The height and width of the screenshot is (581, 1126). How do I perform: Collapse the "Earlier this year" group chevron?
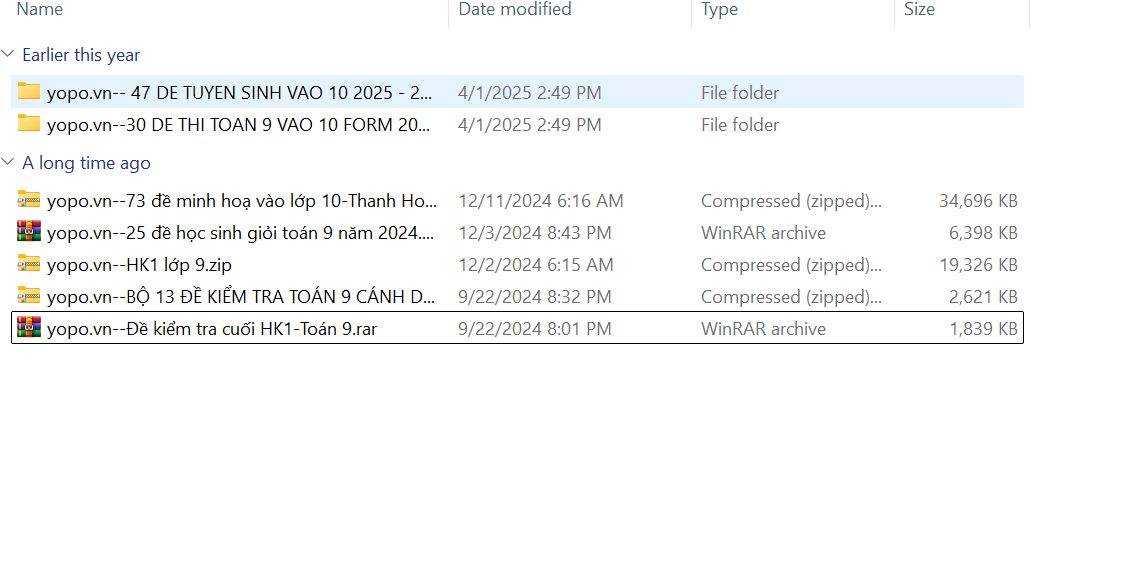click(x=9, y=55)
